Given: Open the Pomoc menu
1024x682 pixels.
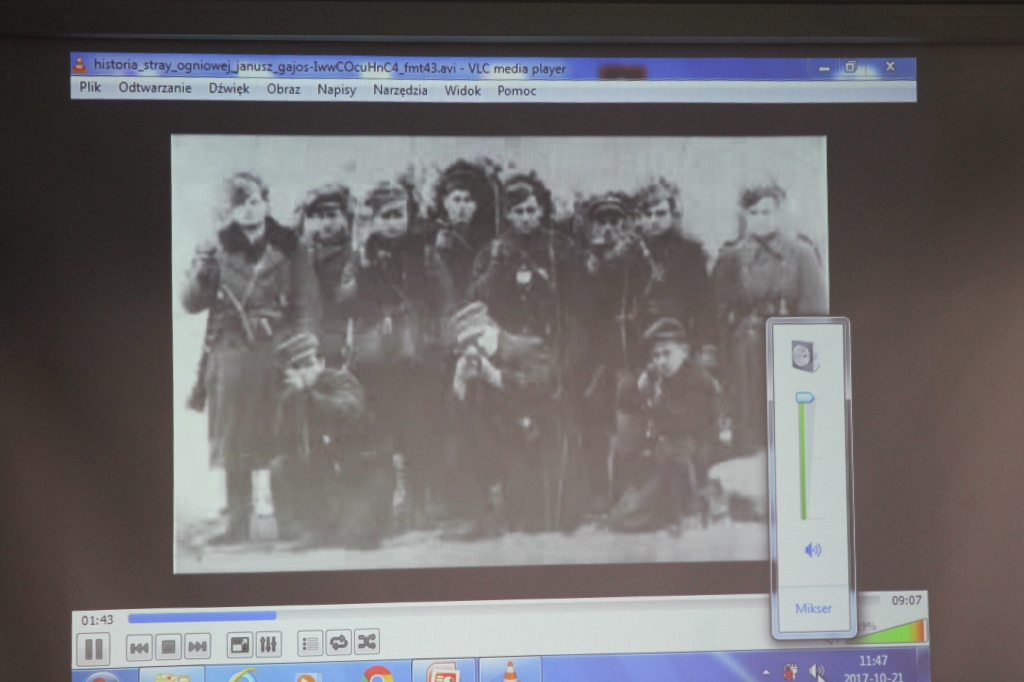Looking at the screenshot, I should coord(517,91).
